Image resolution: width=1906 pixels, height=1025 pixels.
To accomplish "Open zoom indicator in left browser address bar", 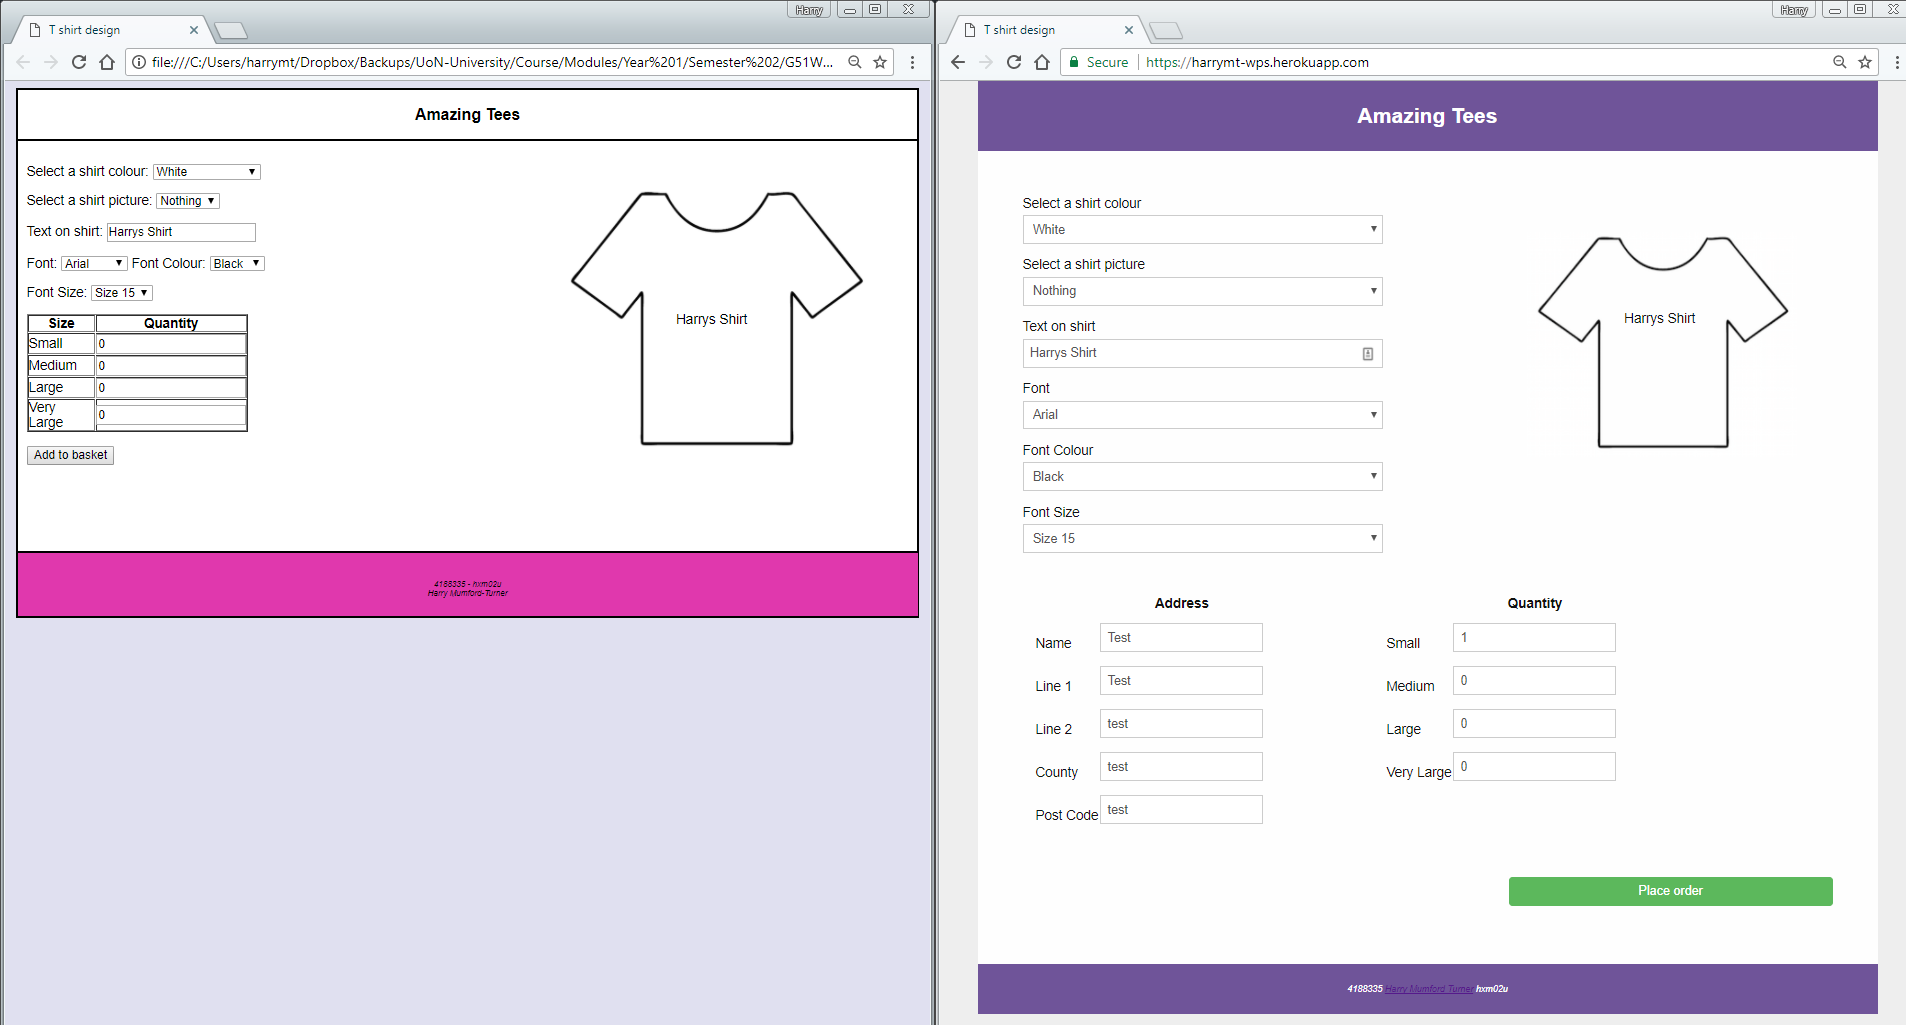I will (x=855, y=62).
